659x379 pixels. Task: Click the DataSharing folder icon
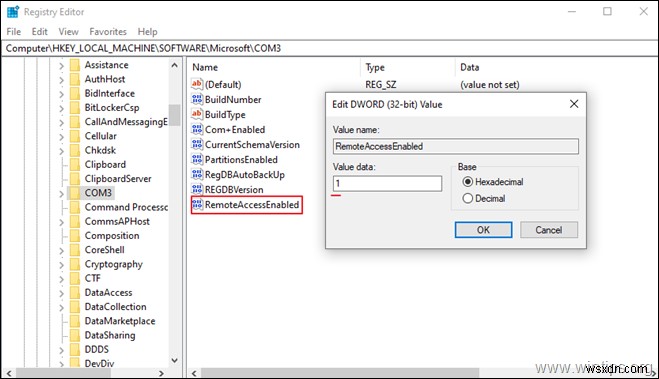(74, 335)
